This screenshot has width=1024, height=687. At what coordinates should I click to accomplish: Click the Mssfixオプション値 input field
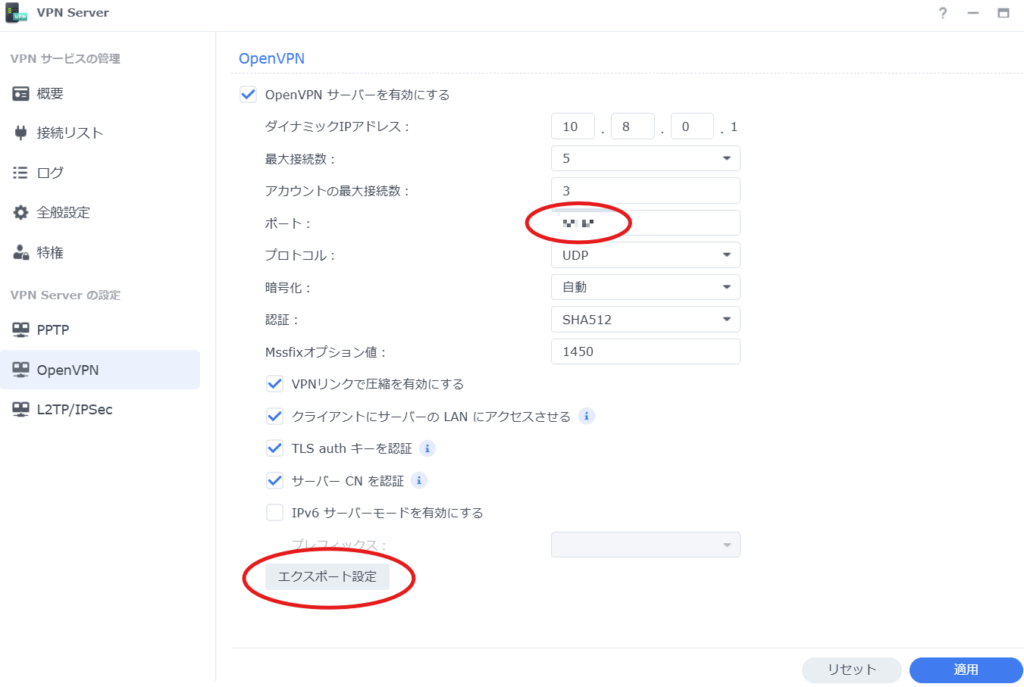[645, 352]
